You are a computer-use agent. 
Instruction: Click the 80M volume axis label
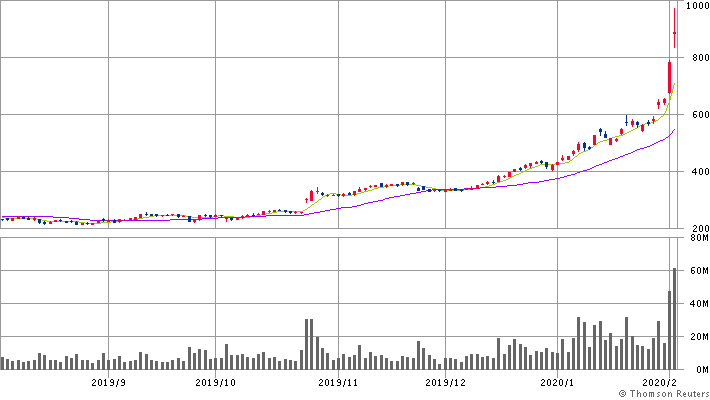(x=696, y=238)
